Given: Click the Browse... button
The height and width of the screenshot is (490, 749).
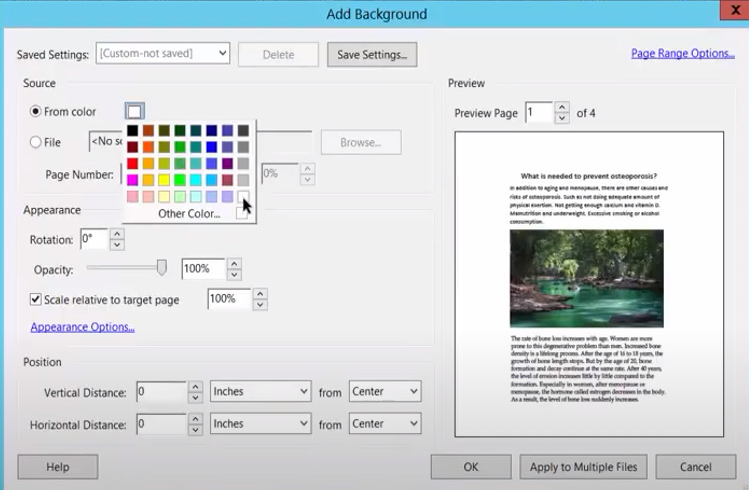Looking at the screenshot, I should pyautogui.click(x=361, y=142).
